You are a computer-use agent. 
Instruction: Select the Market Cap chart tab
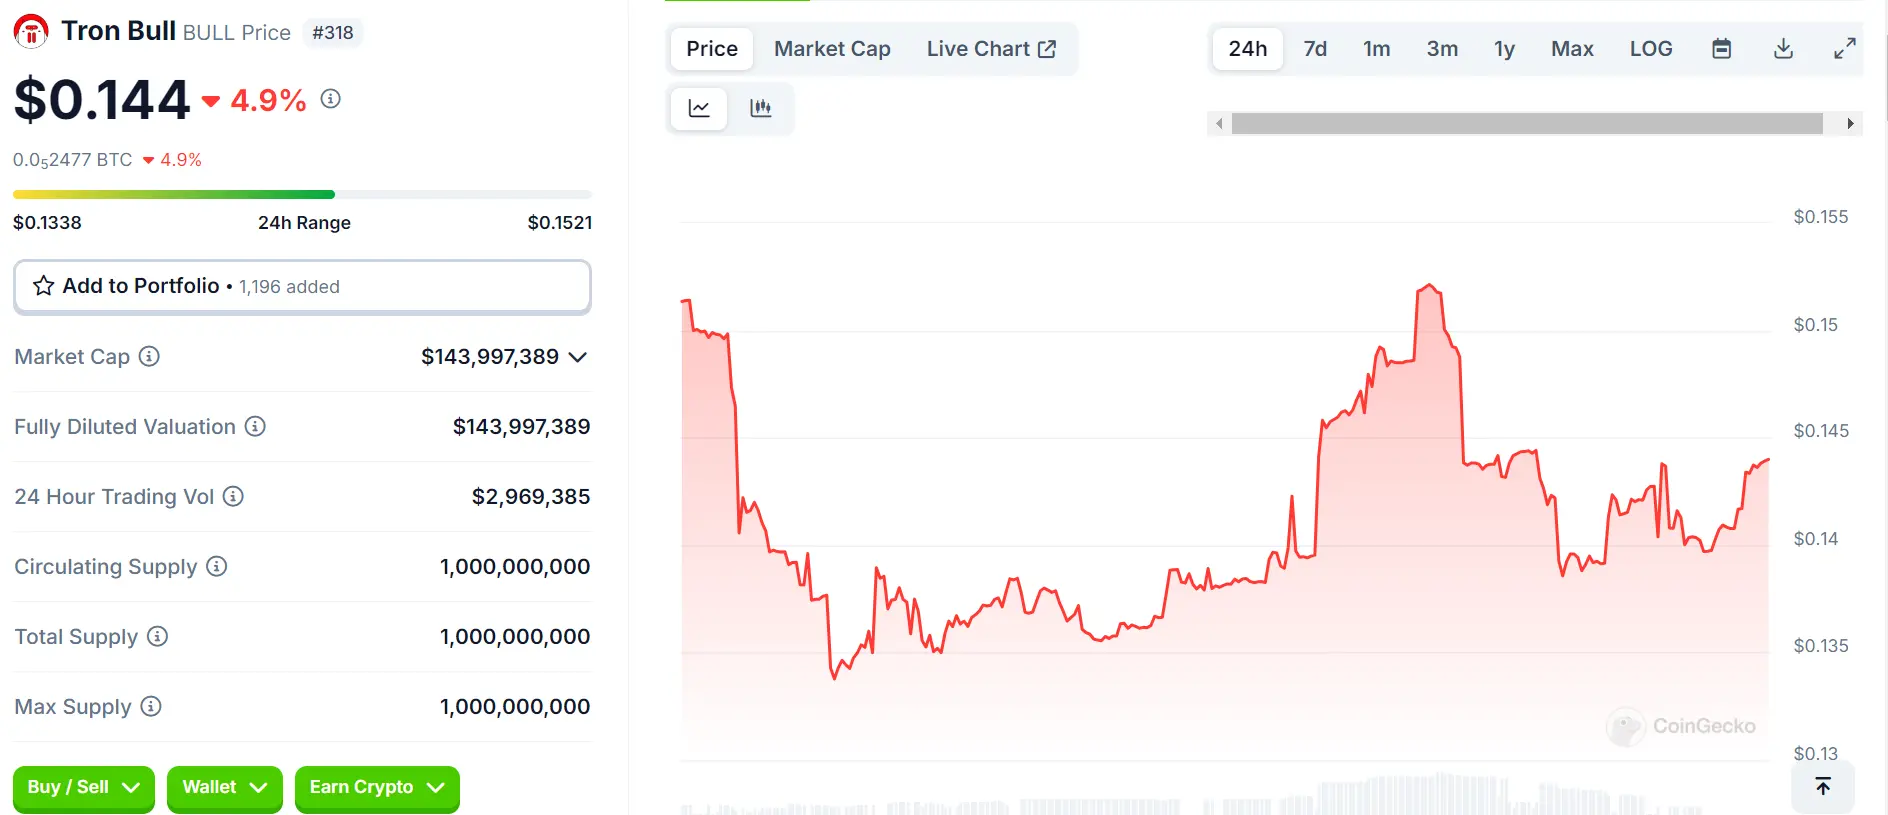coord(832,49)
